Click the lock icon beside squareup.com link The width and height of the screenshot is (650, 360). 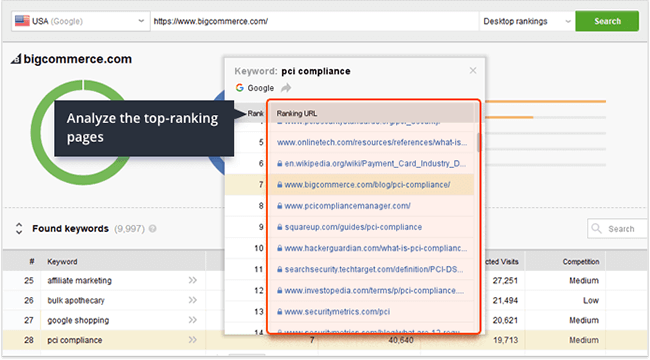pyautogui.click(x=279, y=227)
